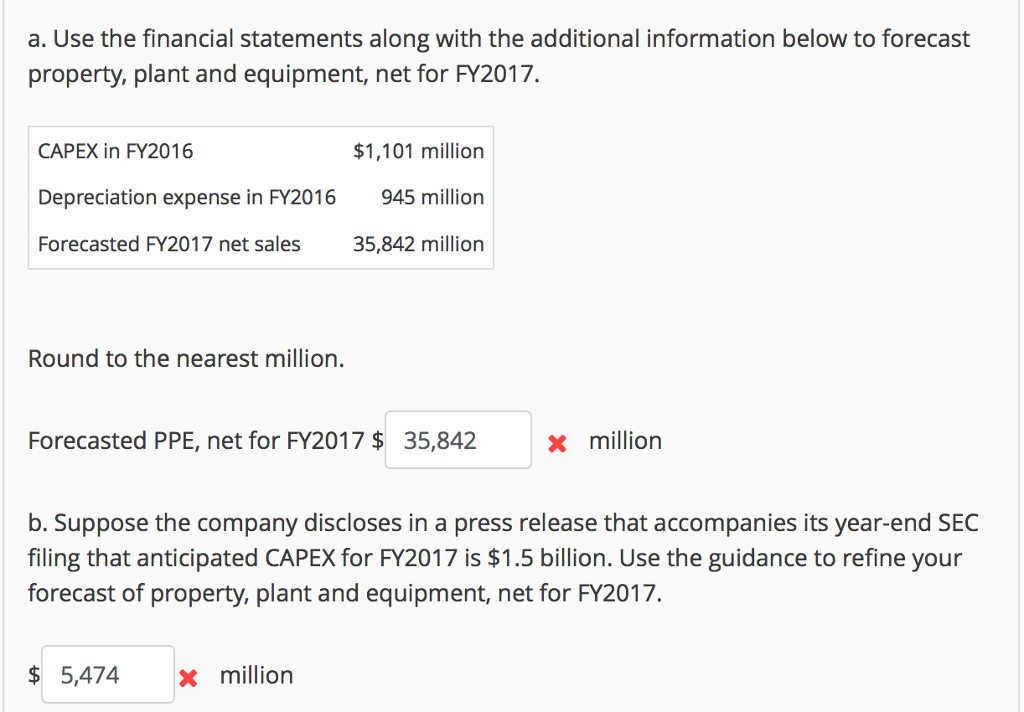1024x712 pixels.
Task: Click the $1,101 million table value
Action: (418, 151)
